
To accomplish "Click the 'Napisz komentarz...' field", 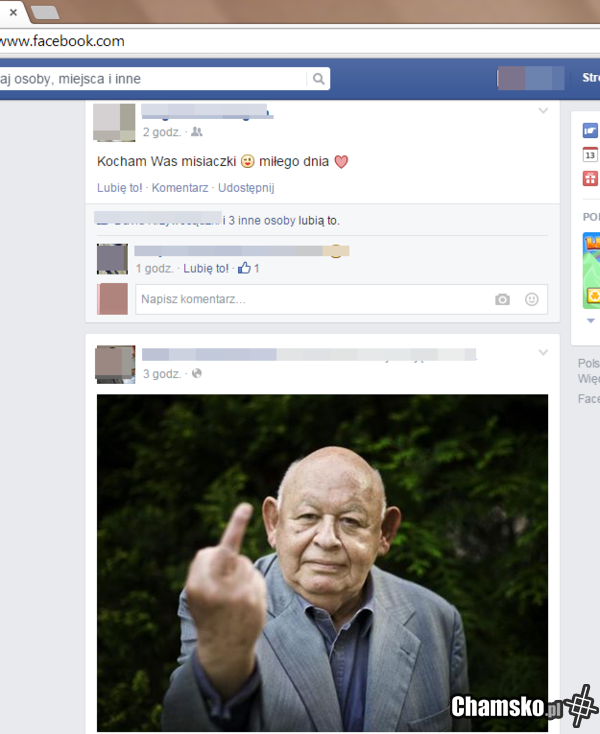I will tap(310, 299).
